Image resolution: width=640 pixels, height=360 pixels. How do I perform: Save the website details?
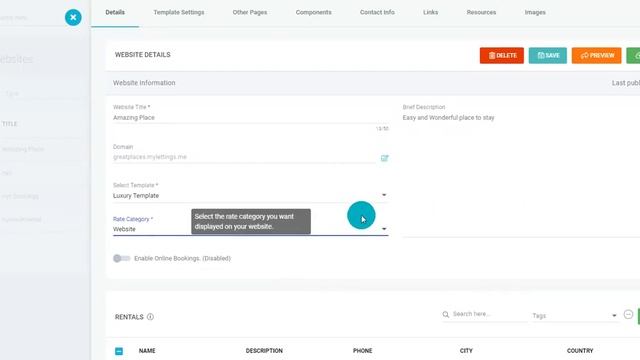tap(548, 56)
